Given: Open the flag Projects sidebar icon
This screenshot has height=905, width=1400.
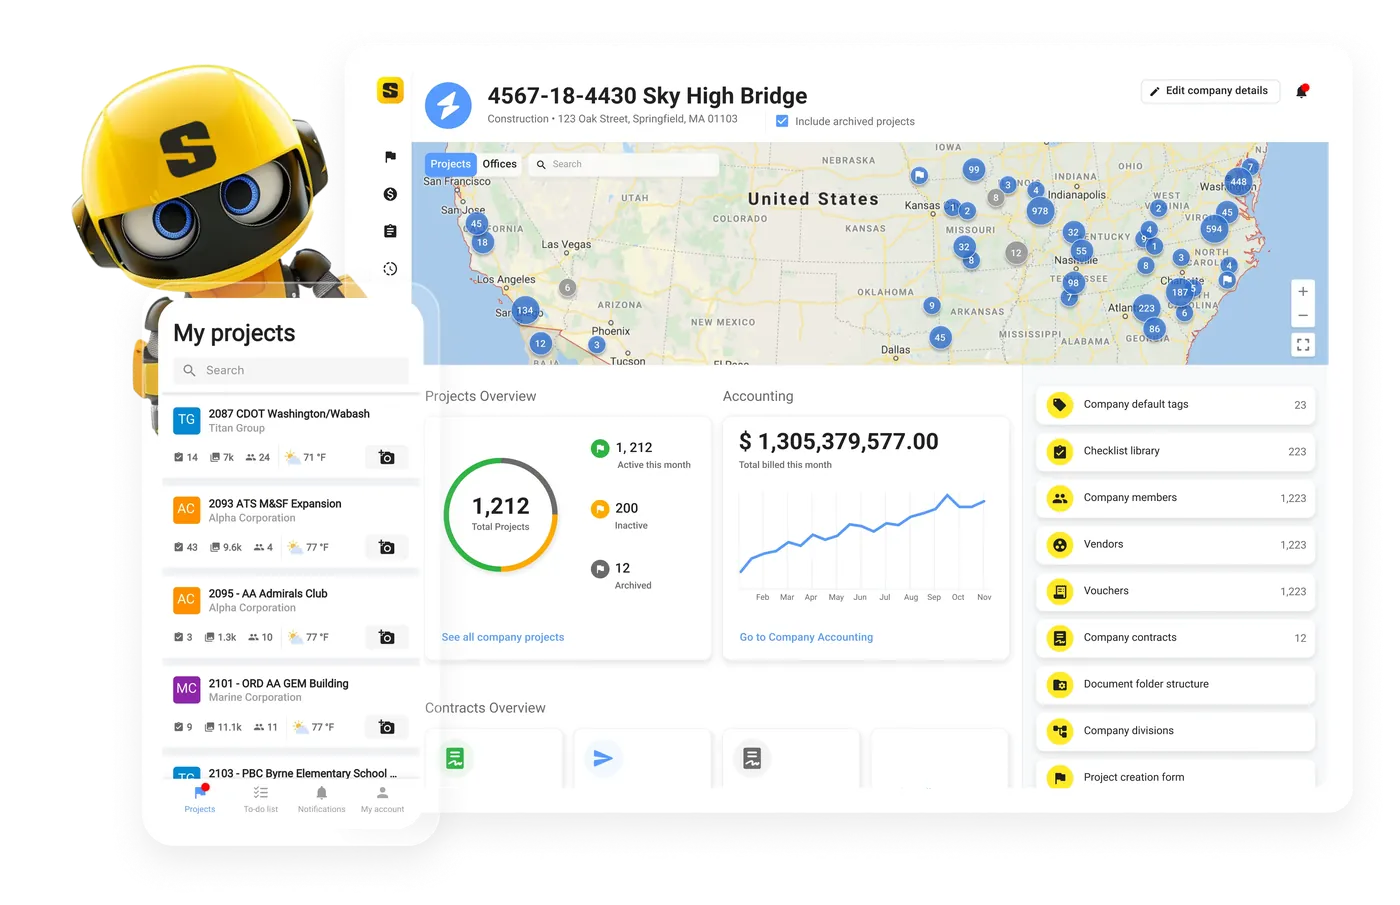Looking at the screenshot, I should 390,156.
